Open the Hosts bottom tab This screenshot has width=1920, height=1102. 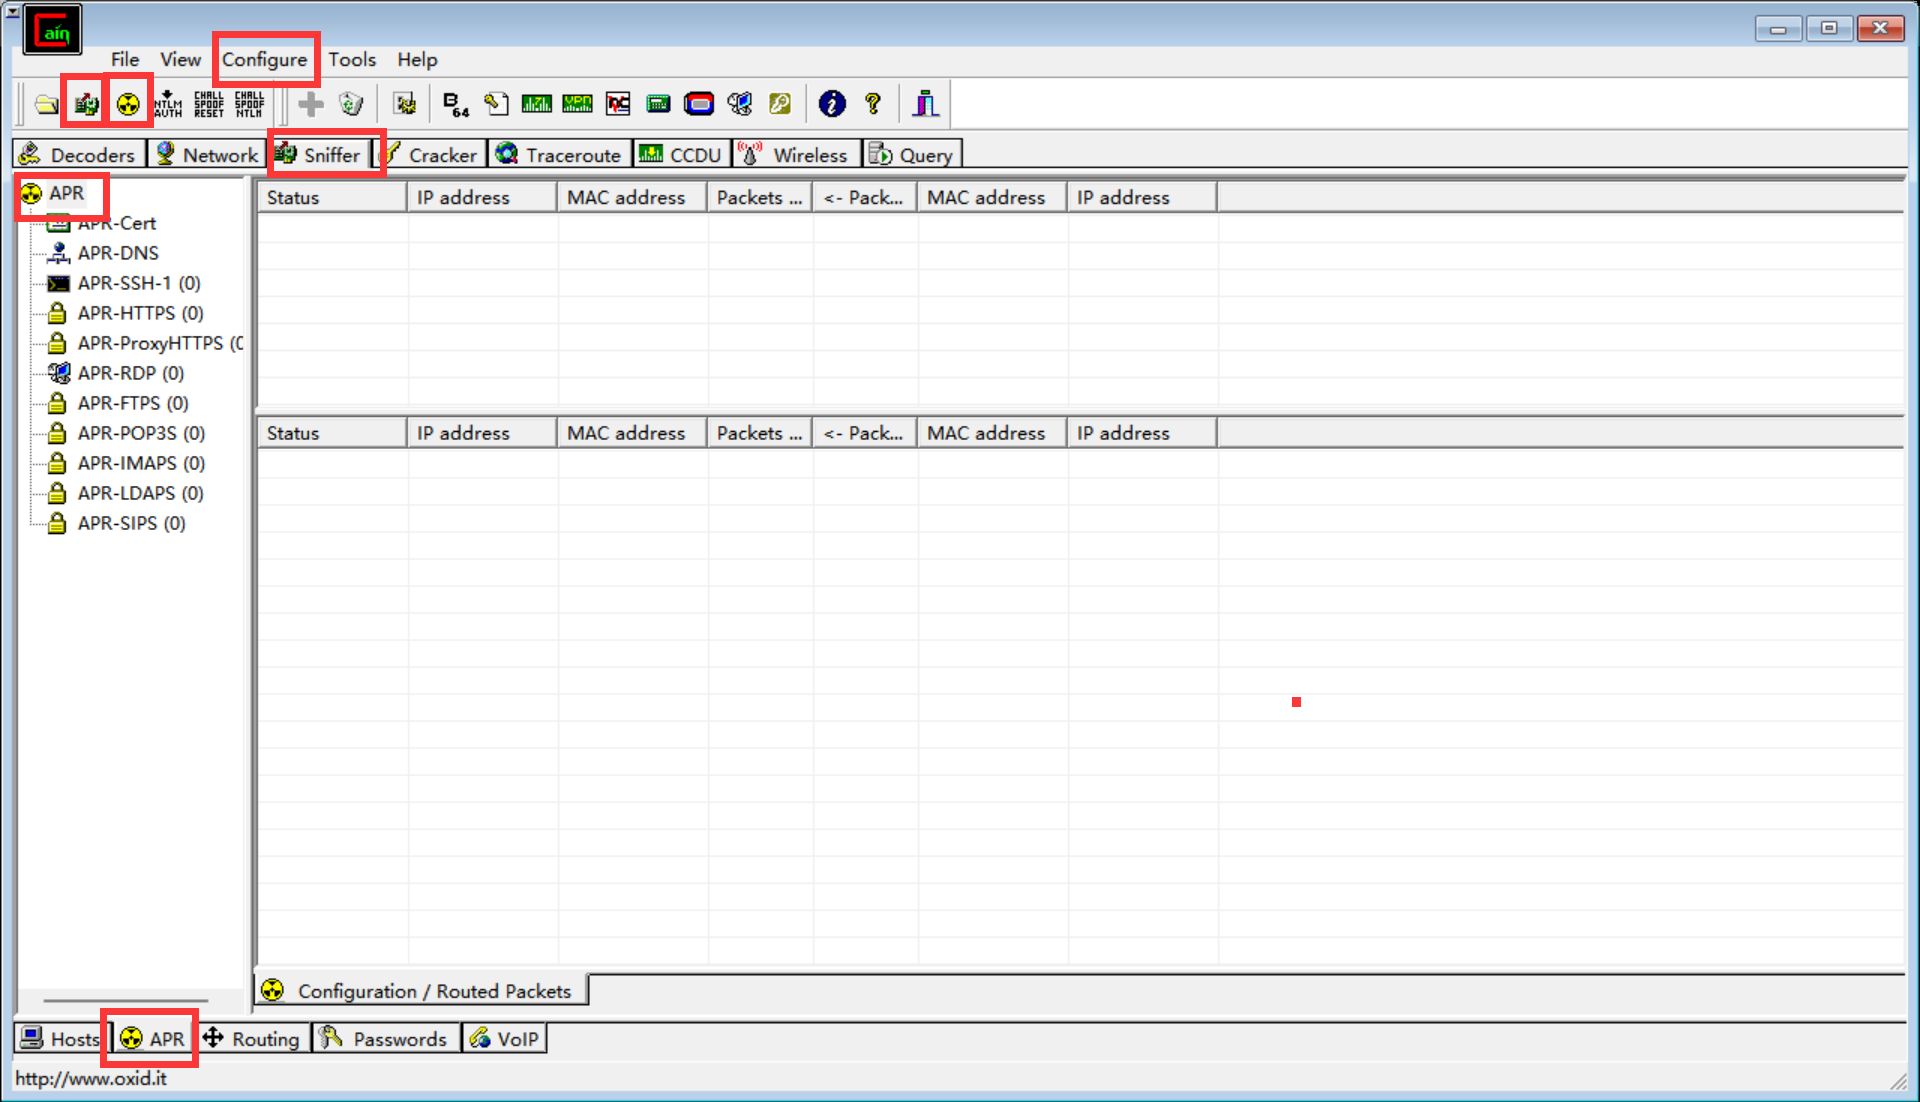pos(60,1038)
